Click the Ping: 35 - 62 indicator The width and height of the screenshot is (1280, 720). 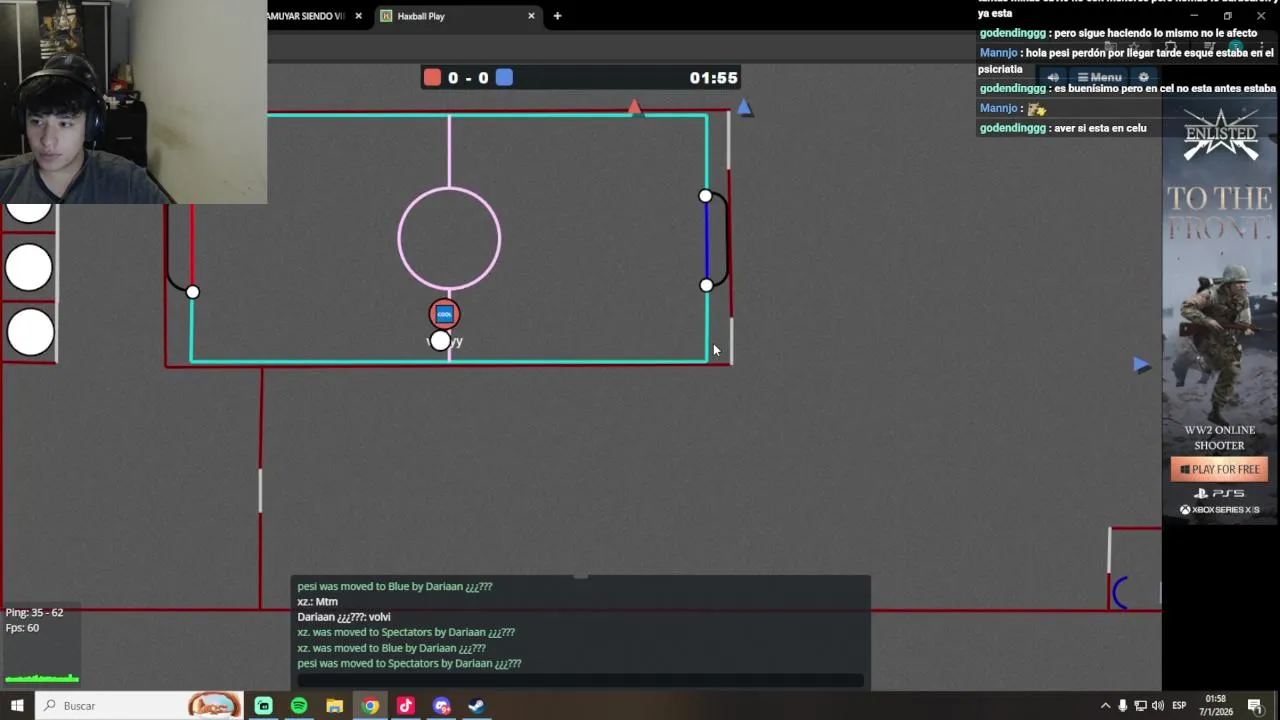point(34,612)
